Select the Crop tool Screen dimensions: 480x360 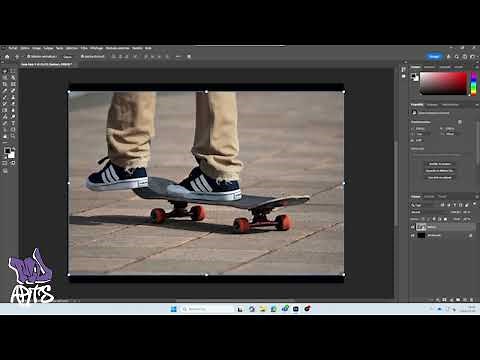point(5,84)
